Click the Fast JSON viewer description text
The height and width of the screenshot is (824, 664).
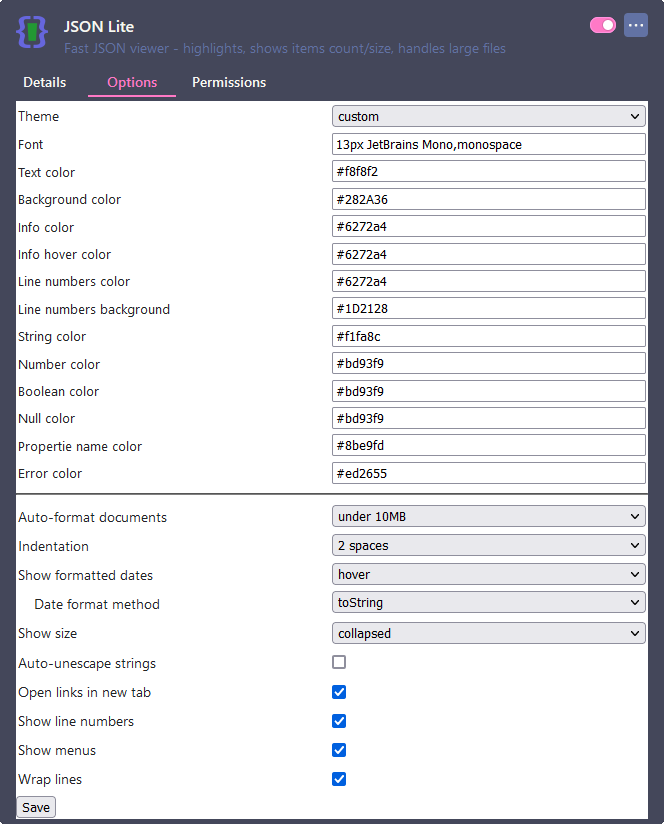coord(285,48)
